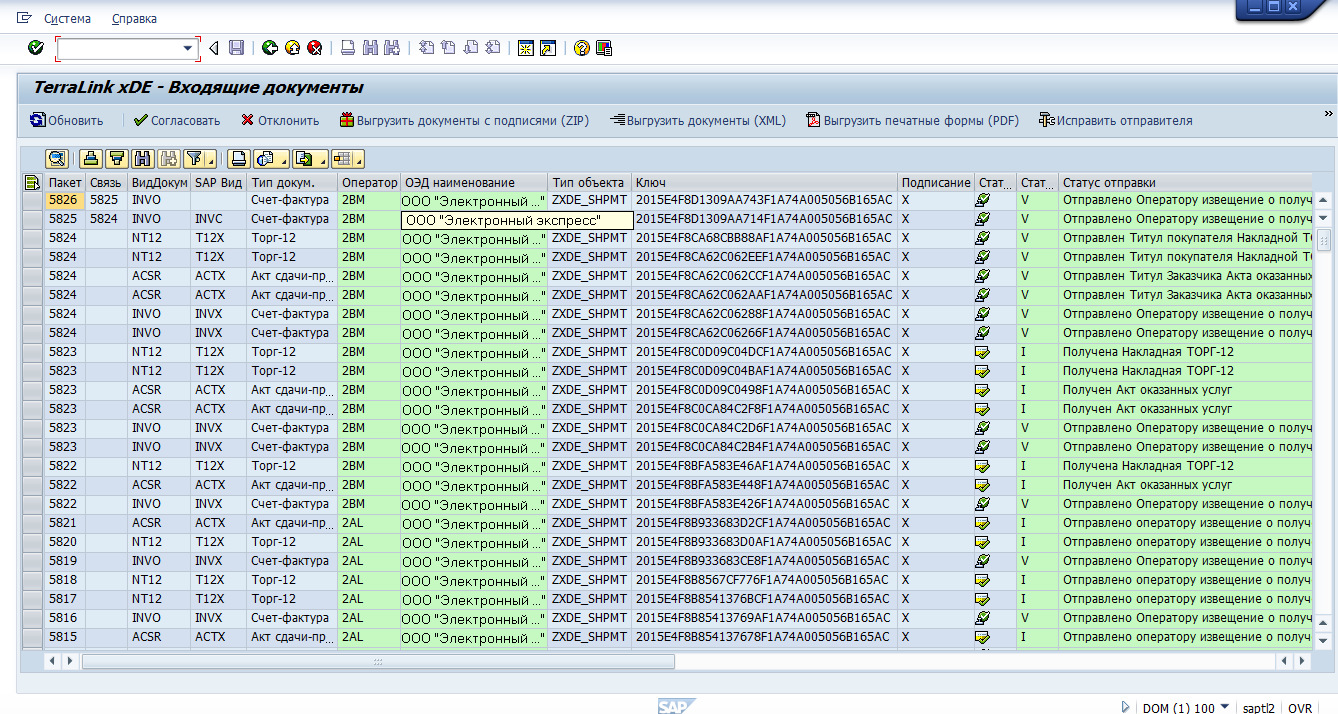The width and height of the screenshot is (1338, 714).
Task: Click Выгрузить документы с подписями (ZIP)
Action: [465, 120]
